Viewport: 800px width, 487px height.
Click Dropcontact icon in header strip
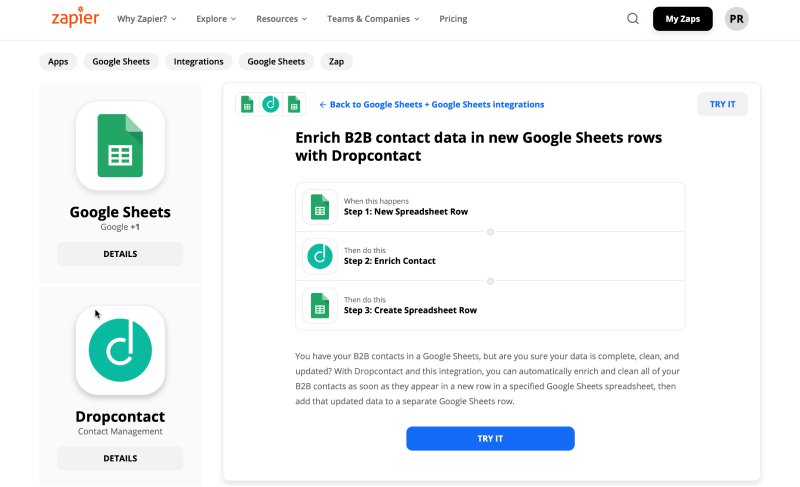point(270,104)
